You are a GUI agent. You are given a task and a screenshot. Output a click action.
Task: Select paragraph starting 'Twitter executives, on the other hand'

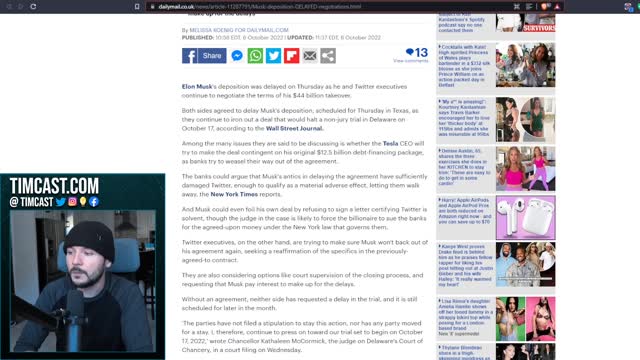click(x=305, y=251)
